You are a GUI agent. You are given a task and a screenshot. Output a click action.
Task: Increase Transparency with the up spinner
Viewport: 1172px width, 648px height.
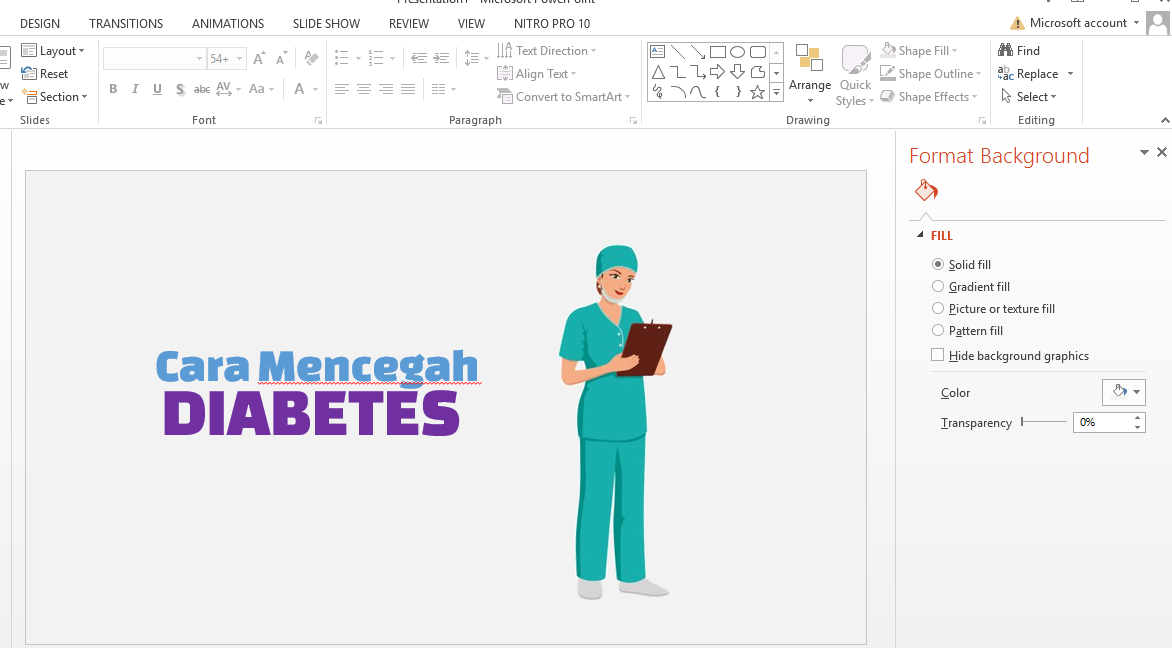tap(1138, 418)
